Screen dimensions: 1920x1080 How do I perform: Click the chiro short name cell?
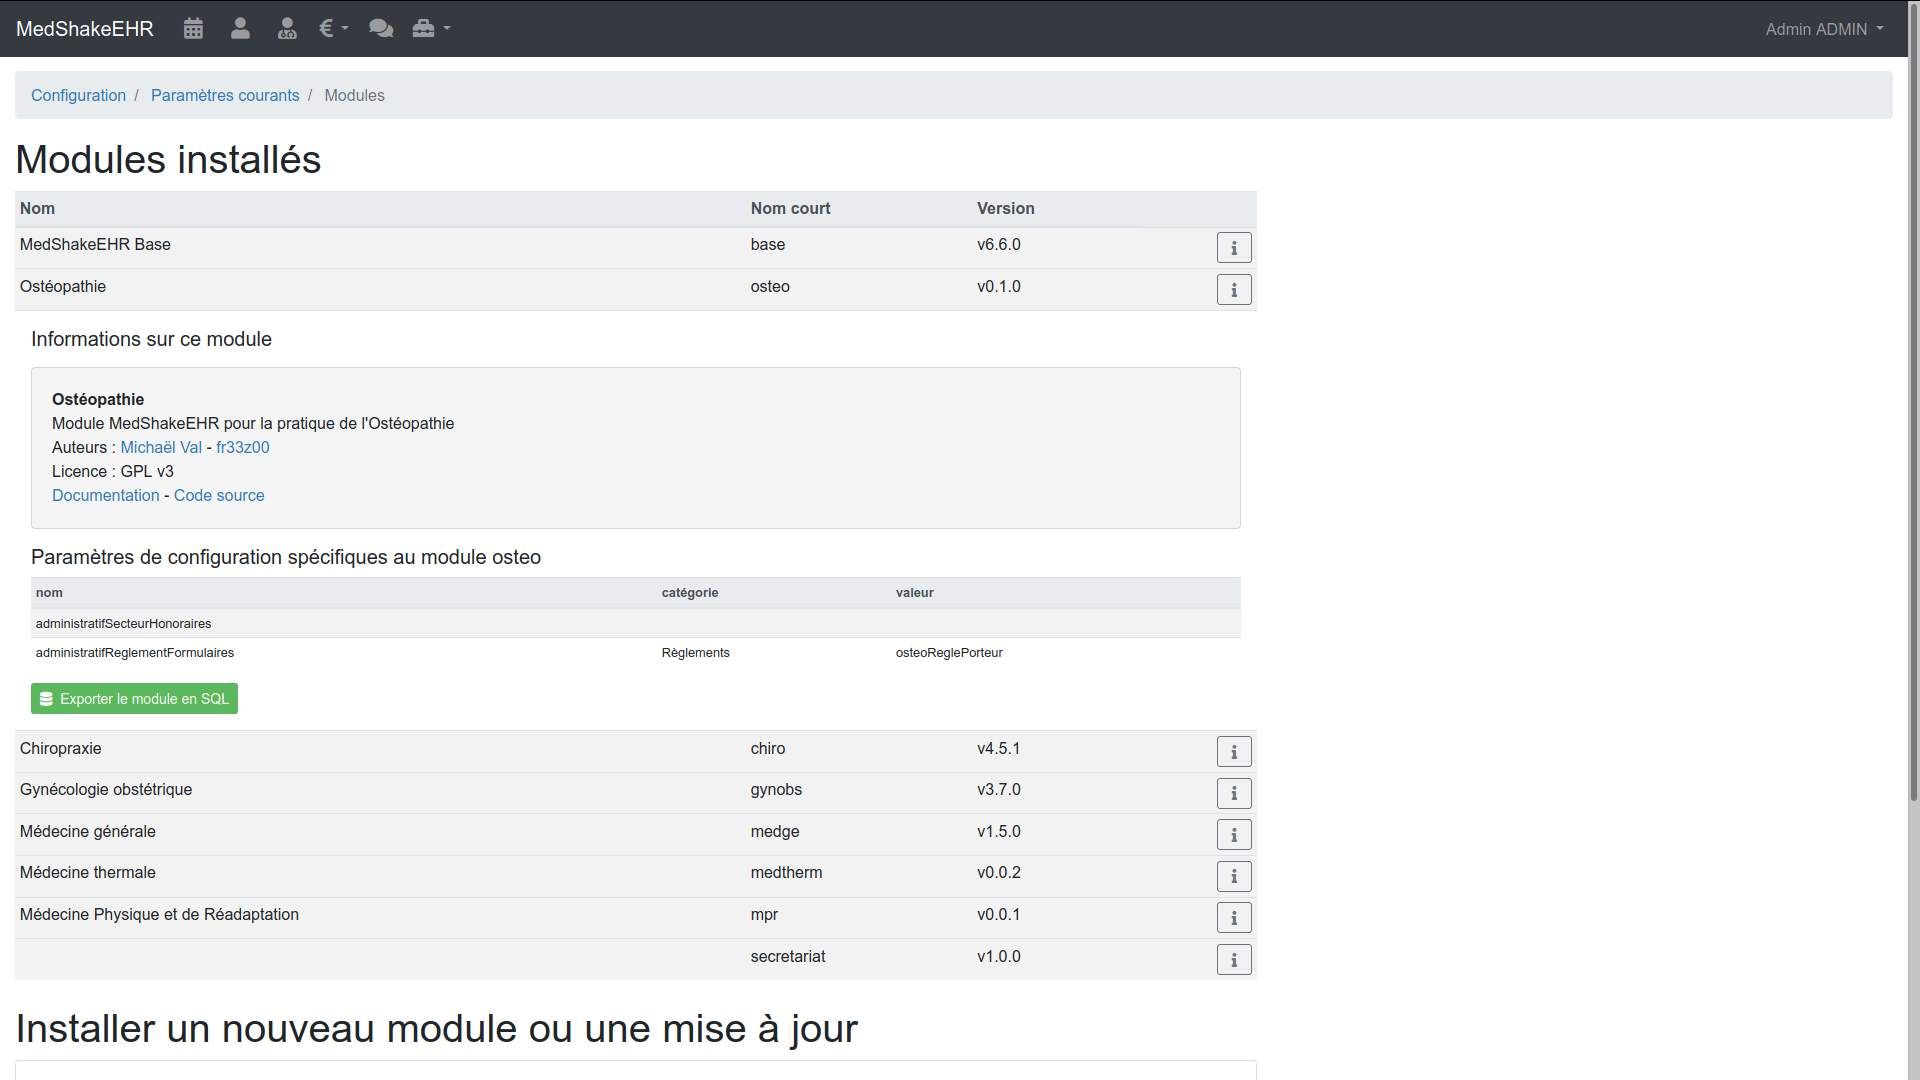(768, 748)
